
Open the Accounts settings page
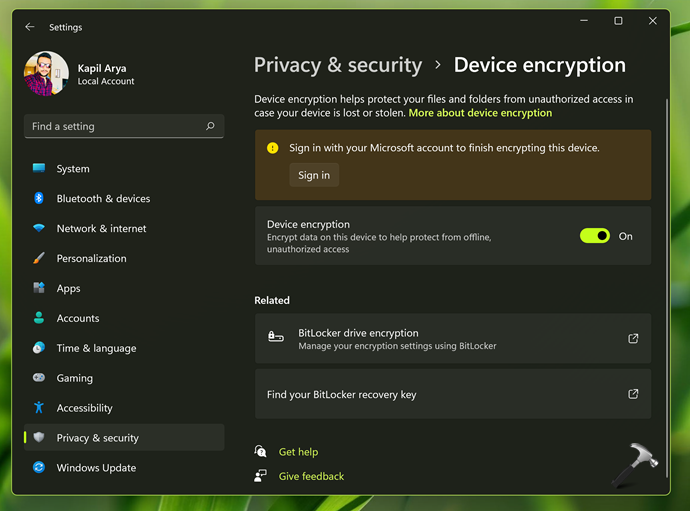[78, 318]
